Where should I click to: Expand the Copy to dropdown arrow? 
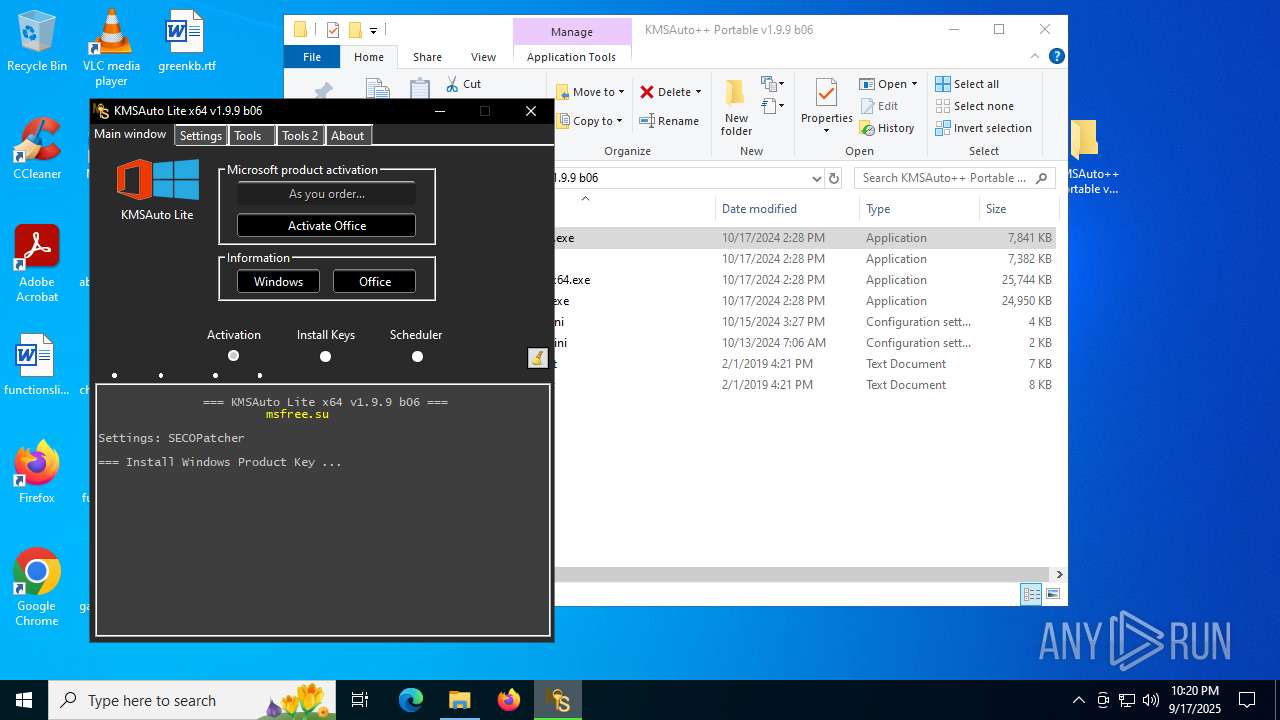point(620,121)
